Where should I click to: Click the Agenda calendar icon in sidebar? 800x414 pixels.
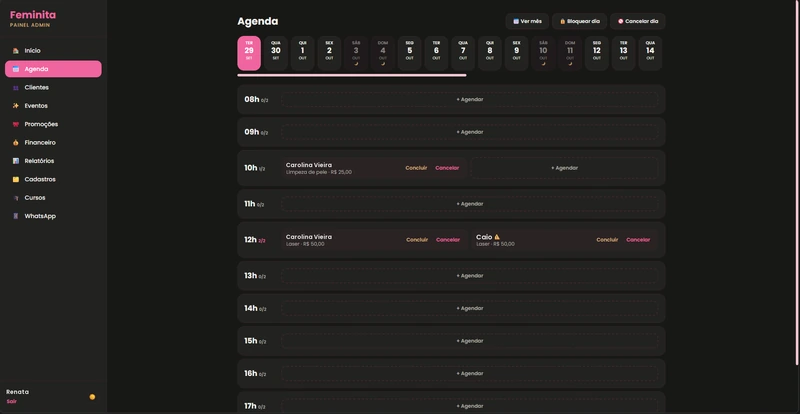[16, 69]
